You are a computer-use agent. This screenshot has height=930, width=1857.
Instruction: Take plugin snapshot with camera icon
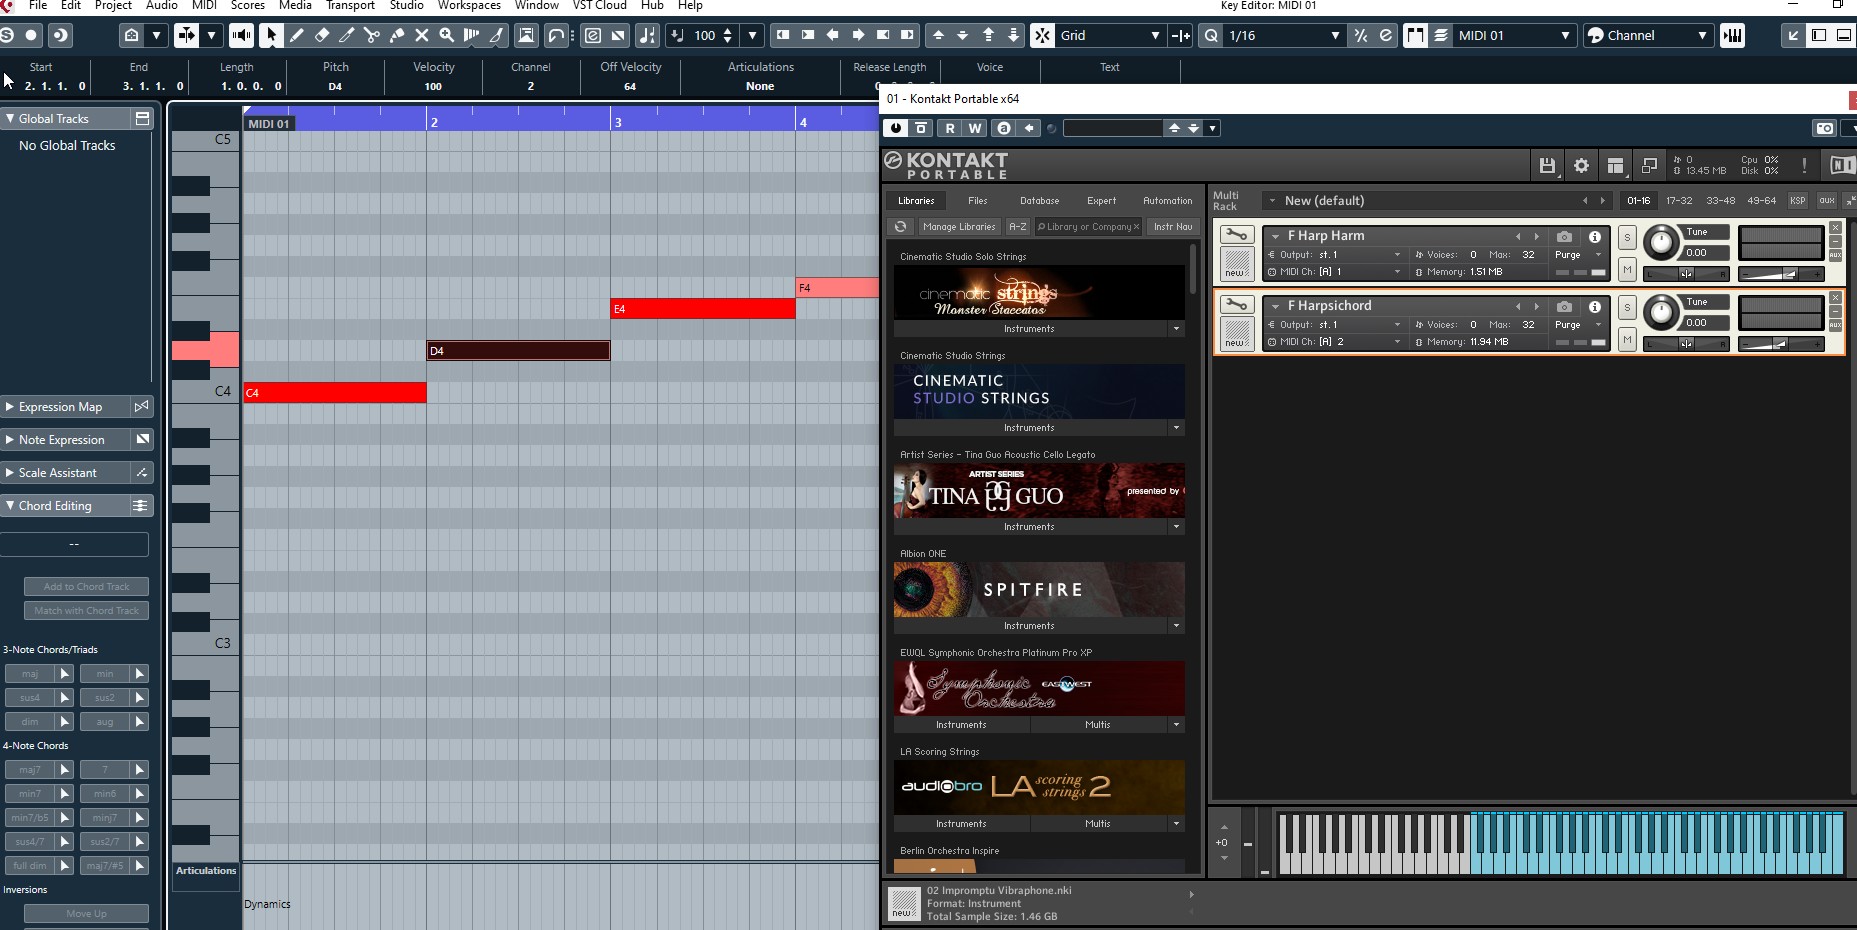1825,128
